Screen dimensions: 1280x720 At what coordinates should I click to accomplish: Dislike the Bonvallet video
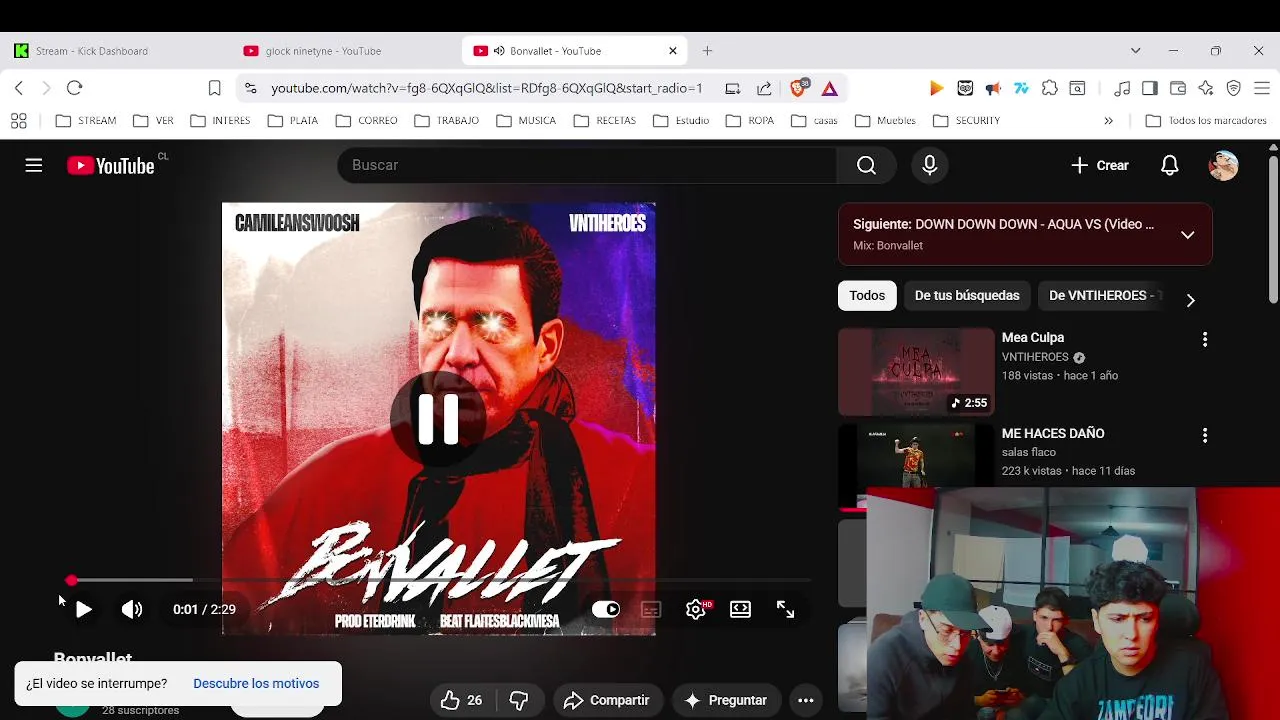click(x=518, y=700)
